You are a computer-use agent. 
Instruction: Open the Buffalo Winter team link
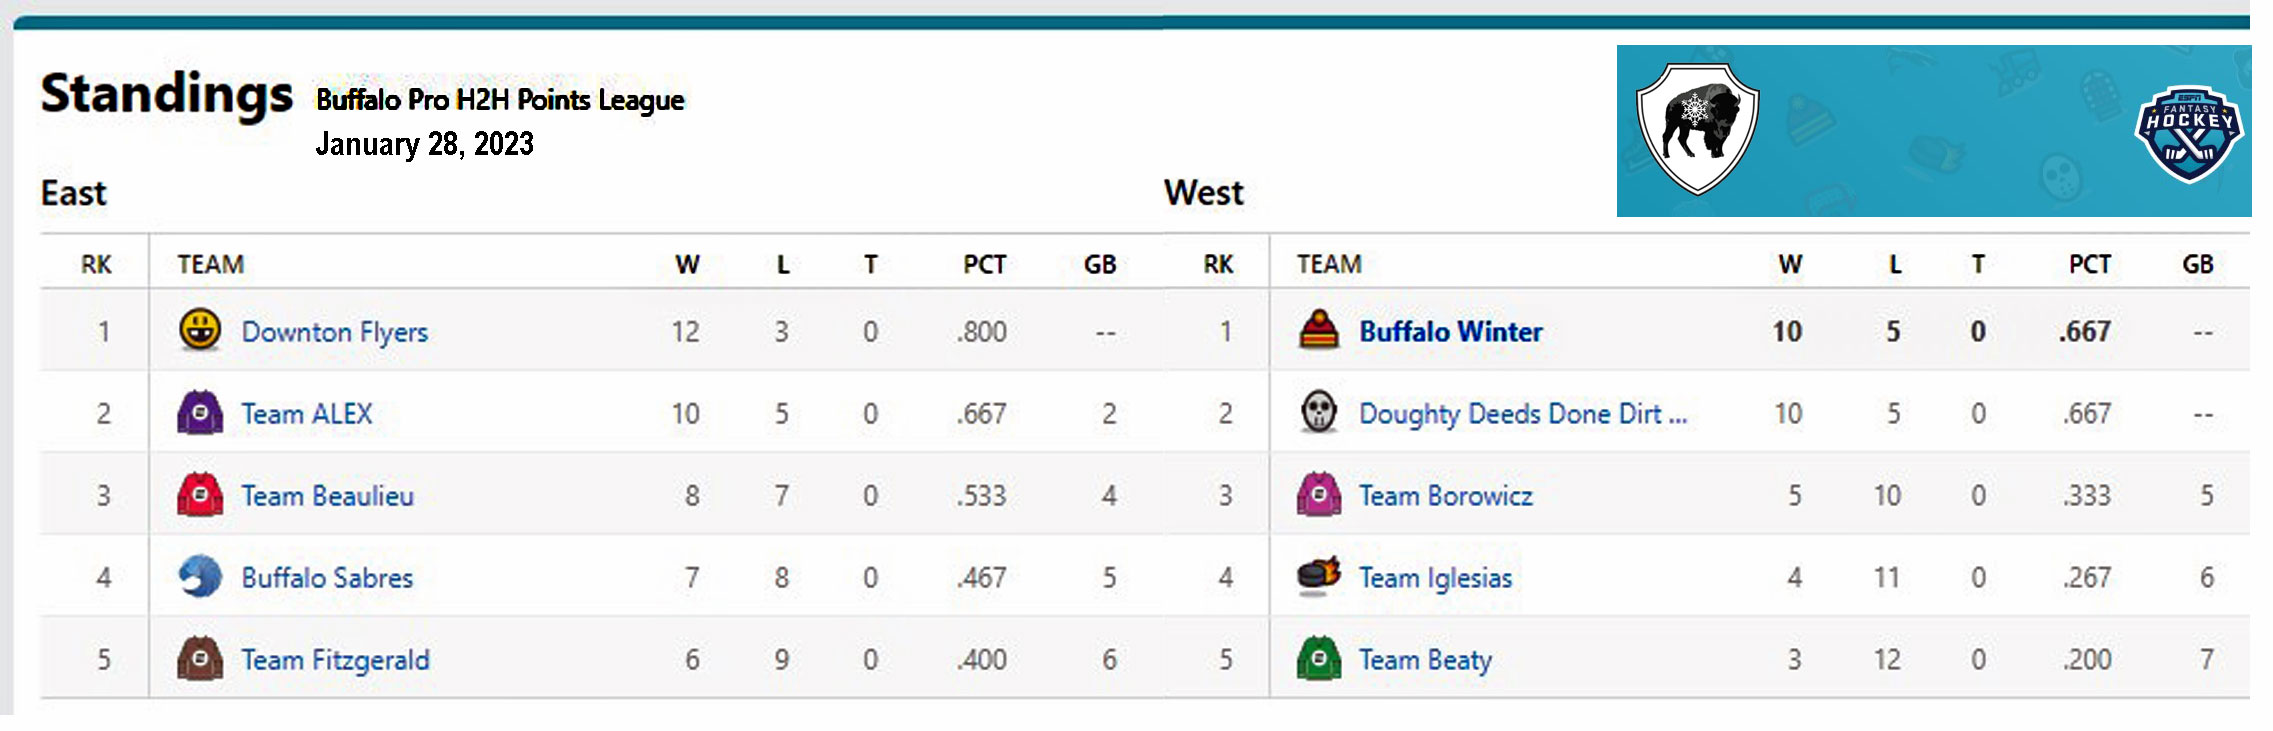(x=1450, y=332)
